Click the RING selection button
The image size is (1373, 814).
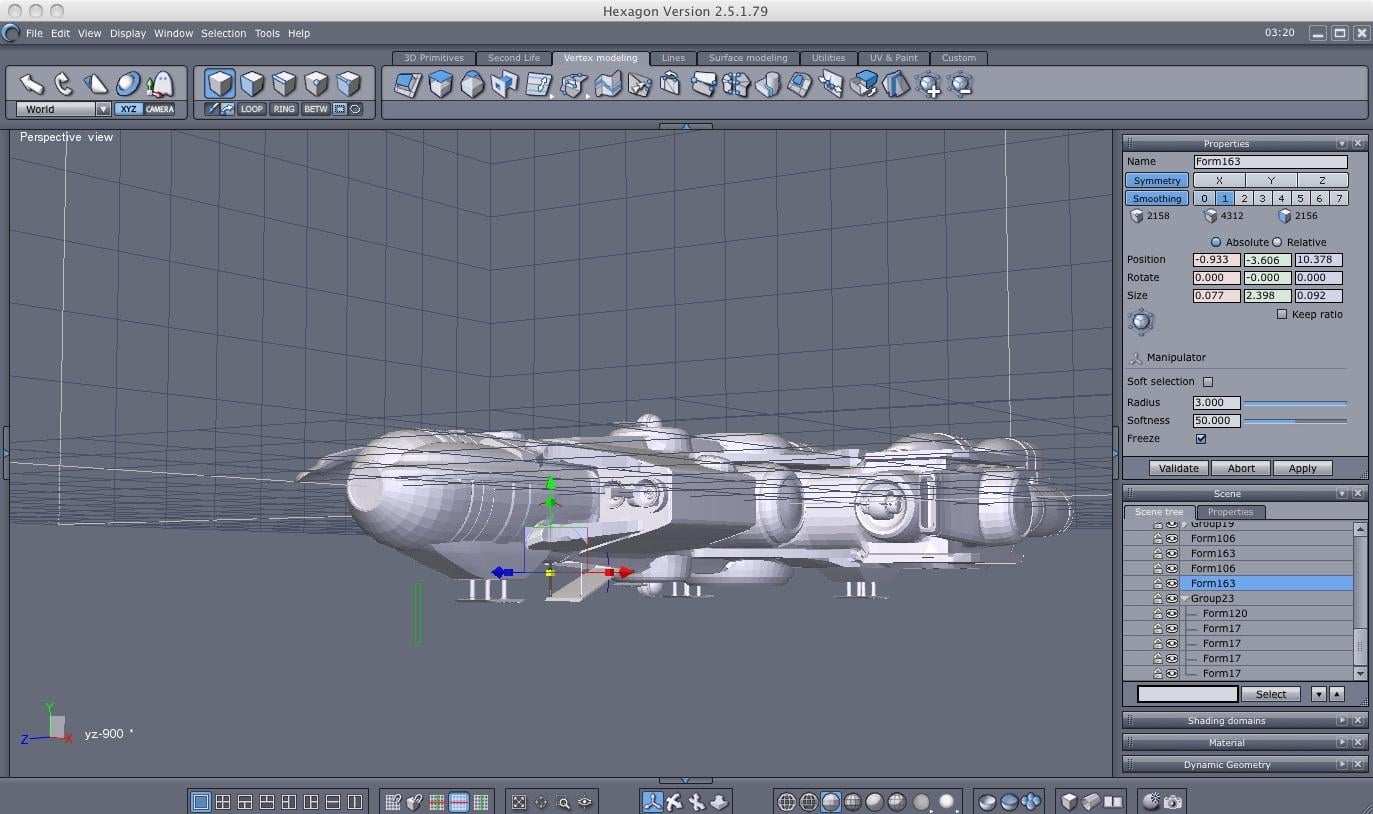[x=284, y=109]
